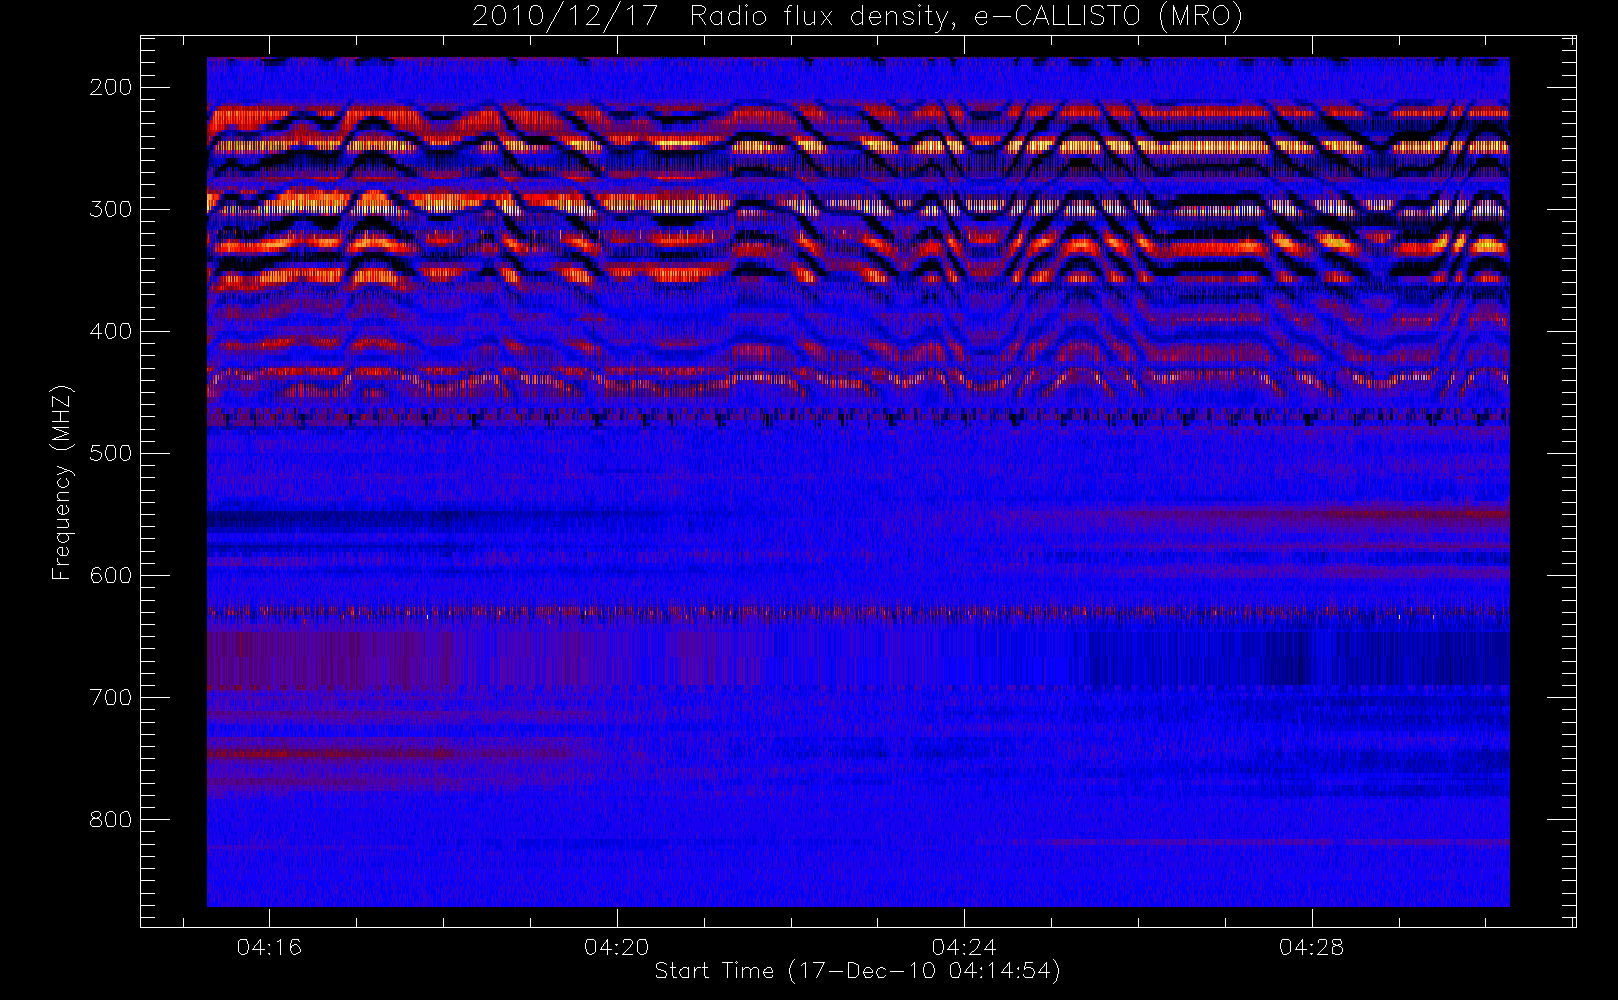Click the 04:16 time axis label

[269, 947]
